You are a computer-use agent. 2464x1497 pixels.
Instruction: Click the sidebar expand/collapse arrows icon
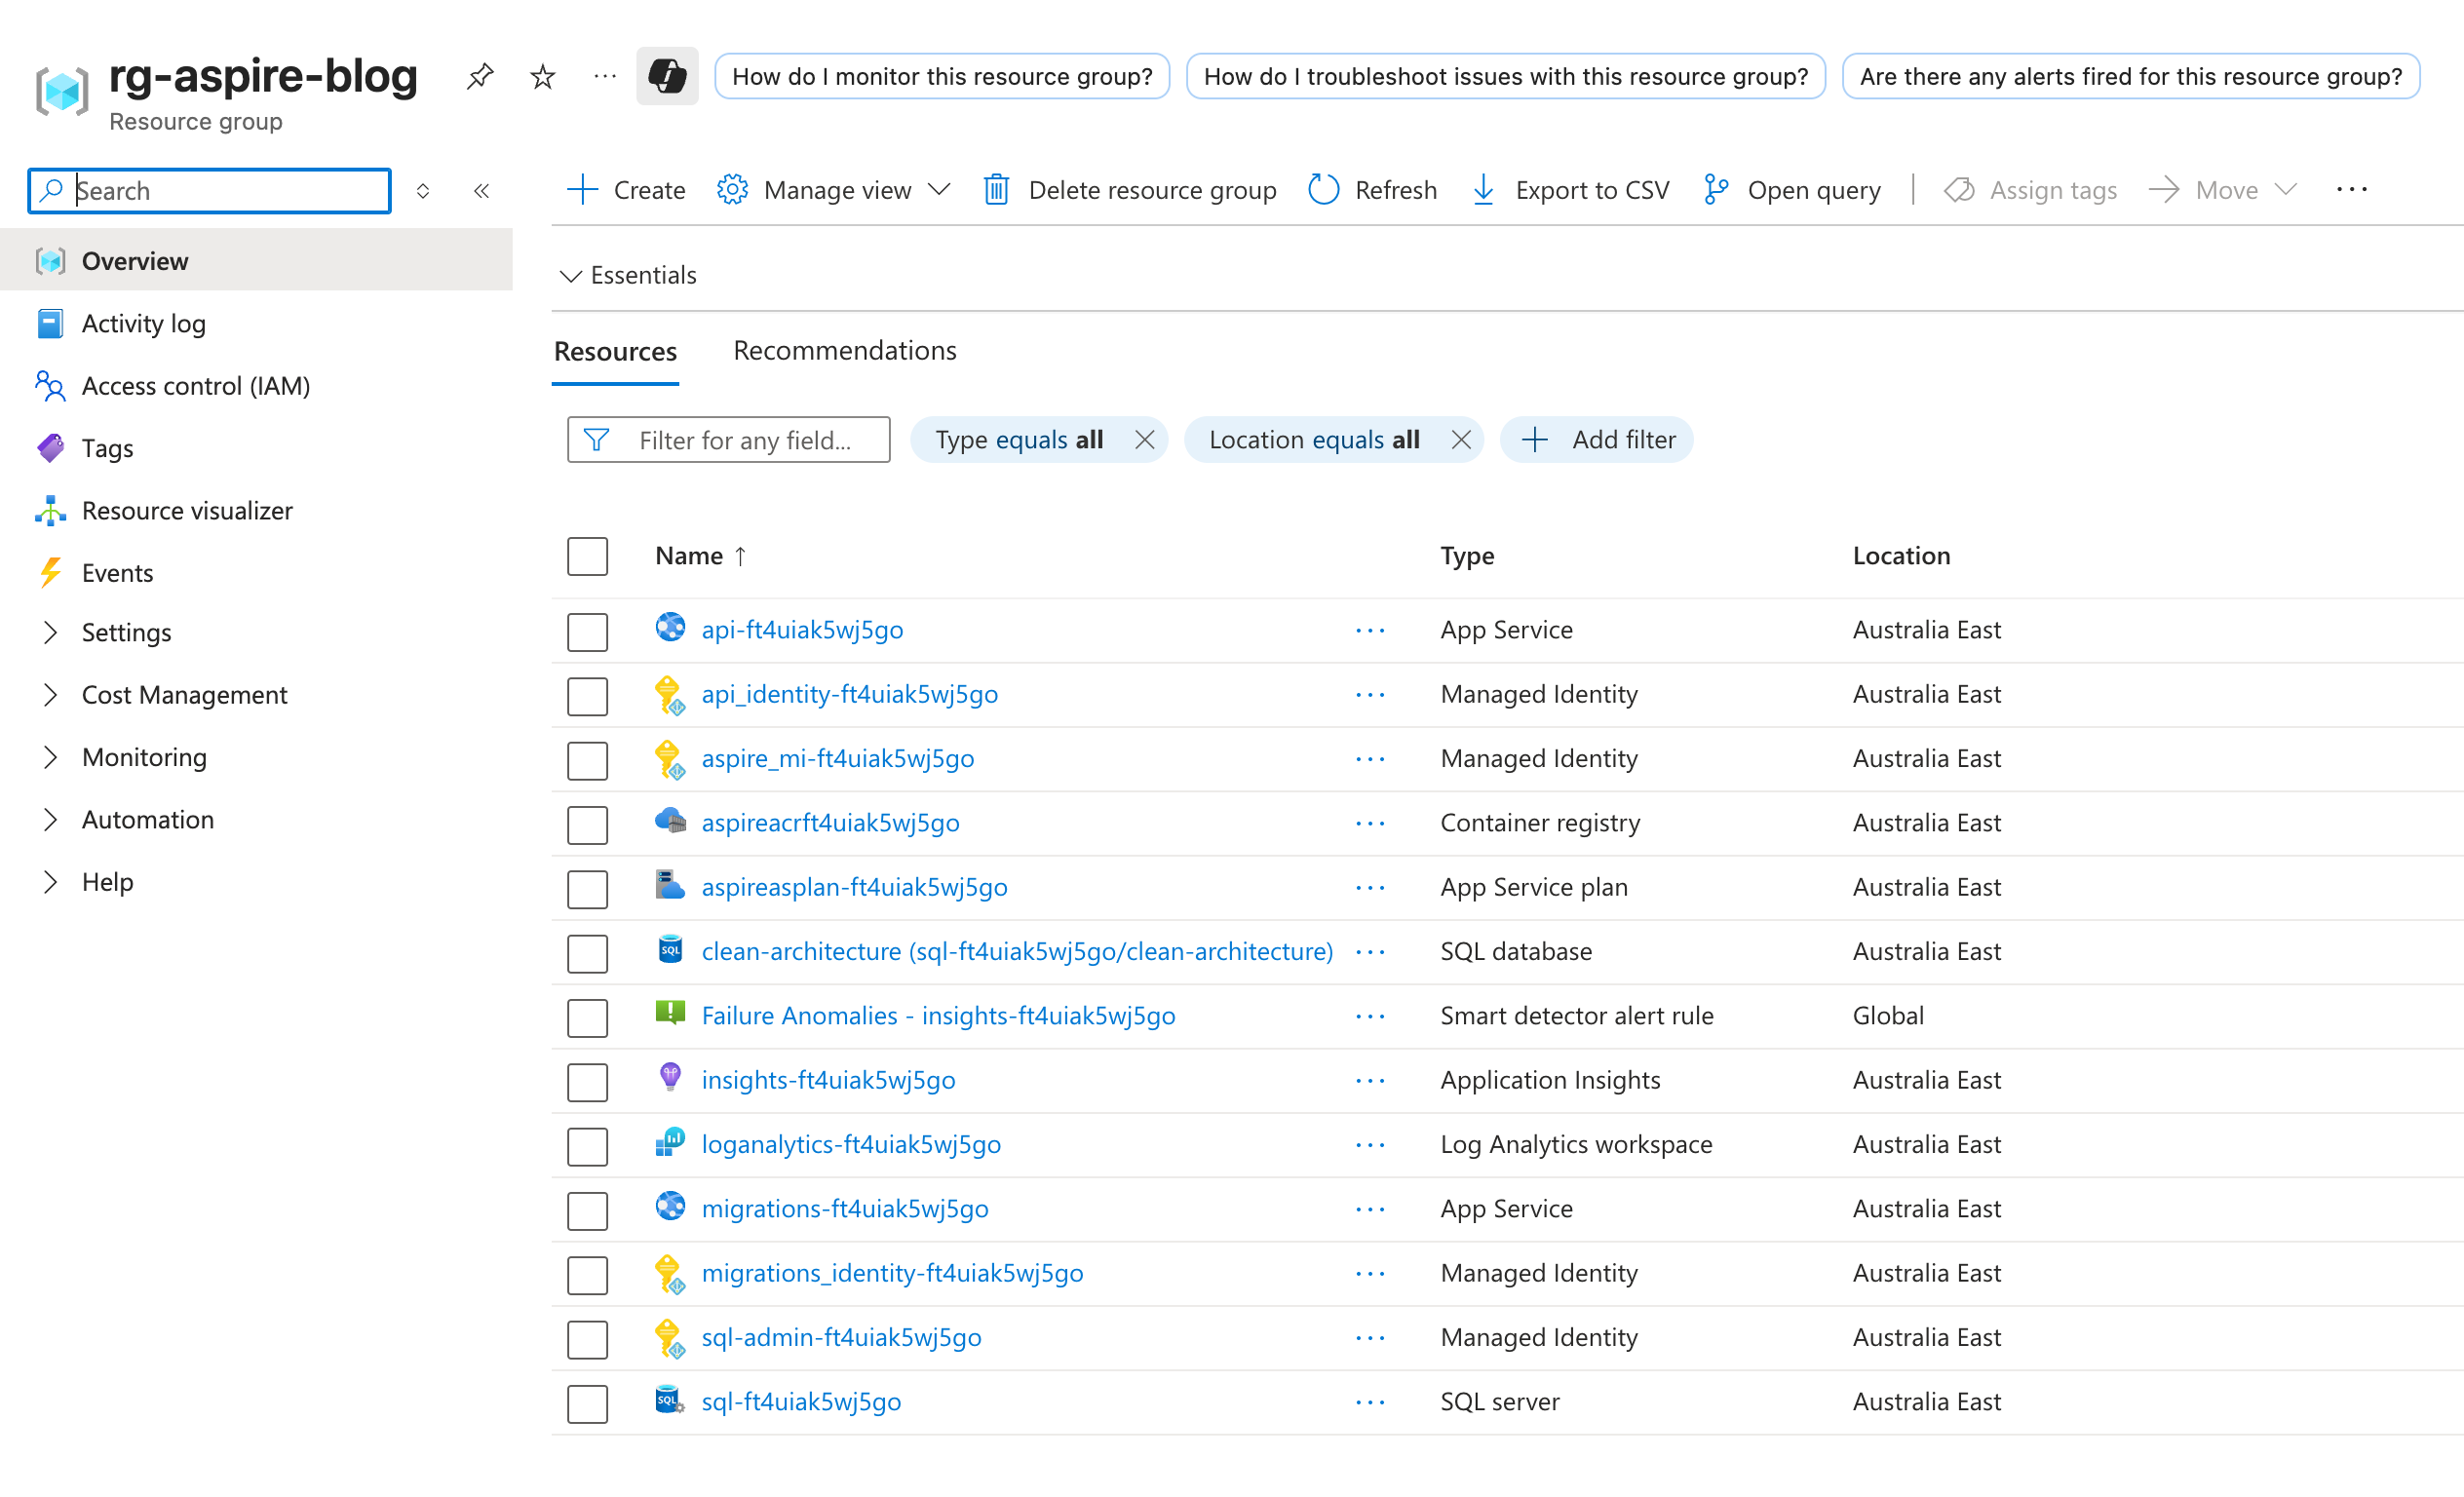[423, 191]
